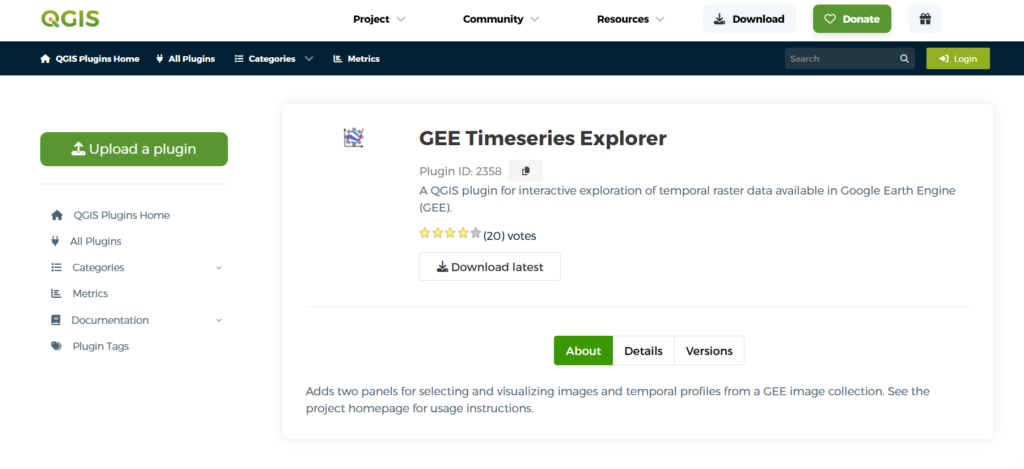Click the QGIS logo
This screenshot has width=1024, height=469.
[70, 18]
